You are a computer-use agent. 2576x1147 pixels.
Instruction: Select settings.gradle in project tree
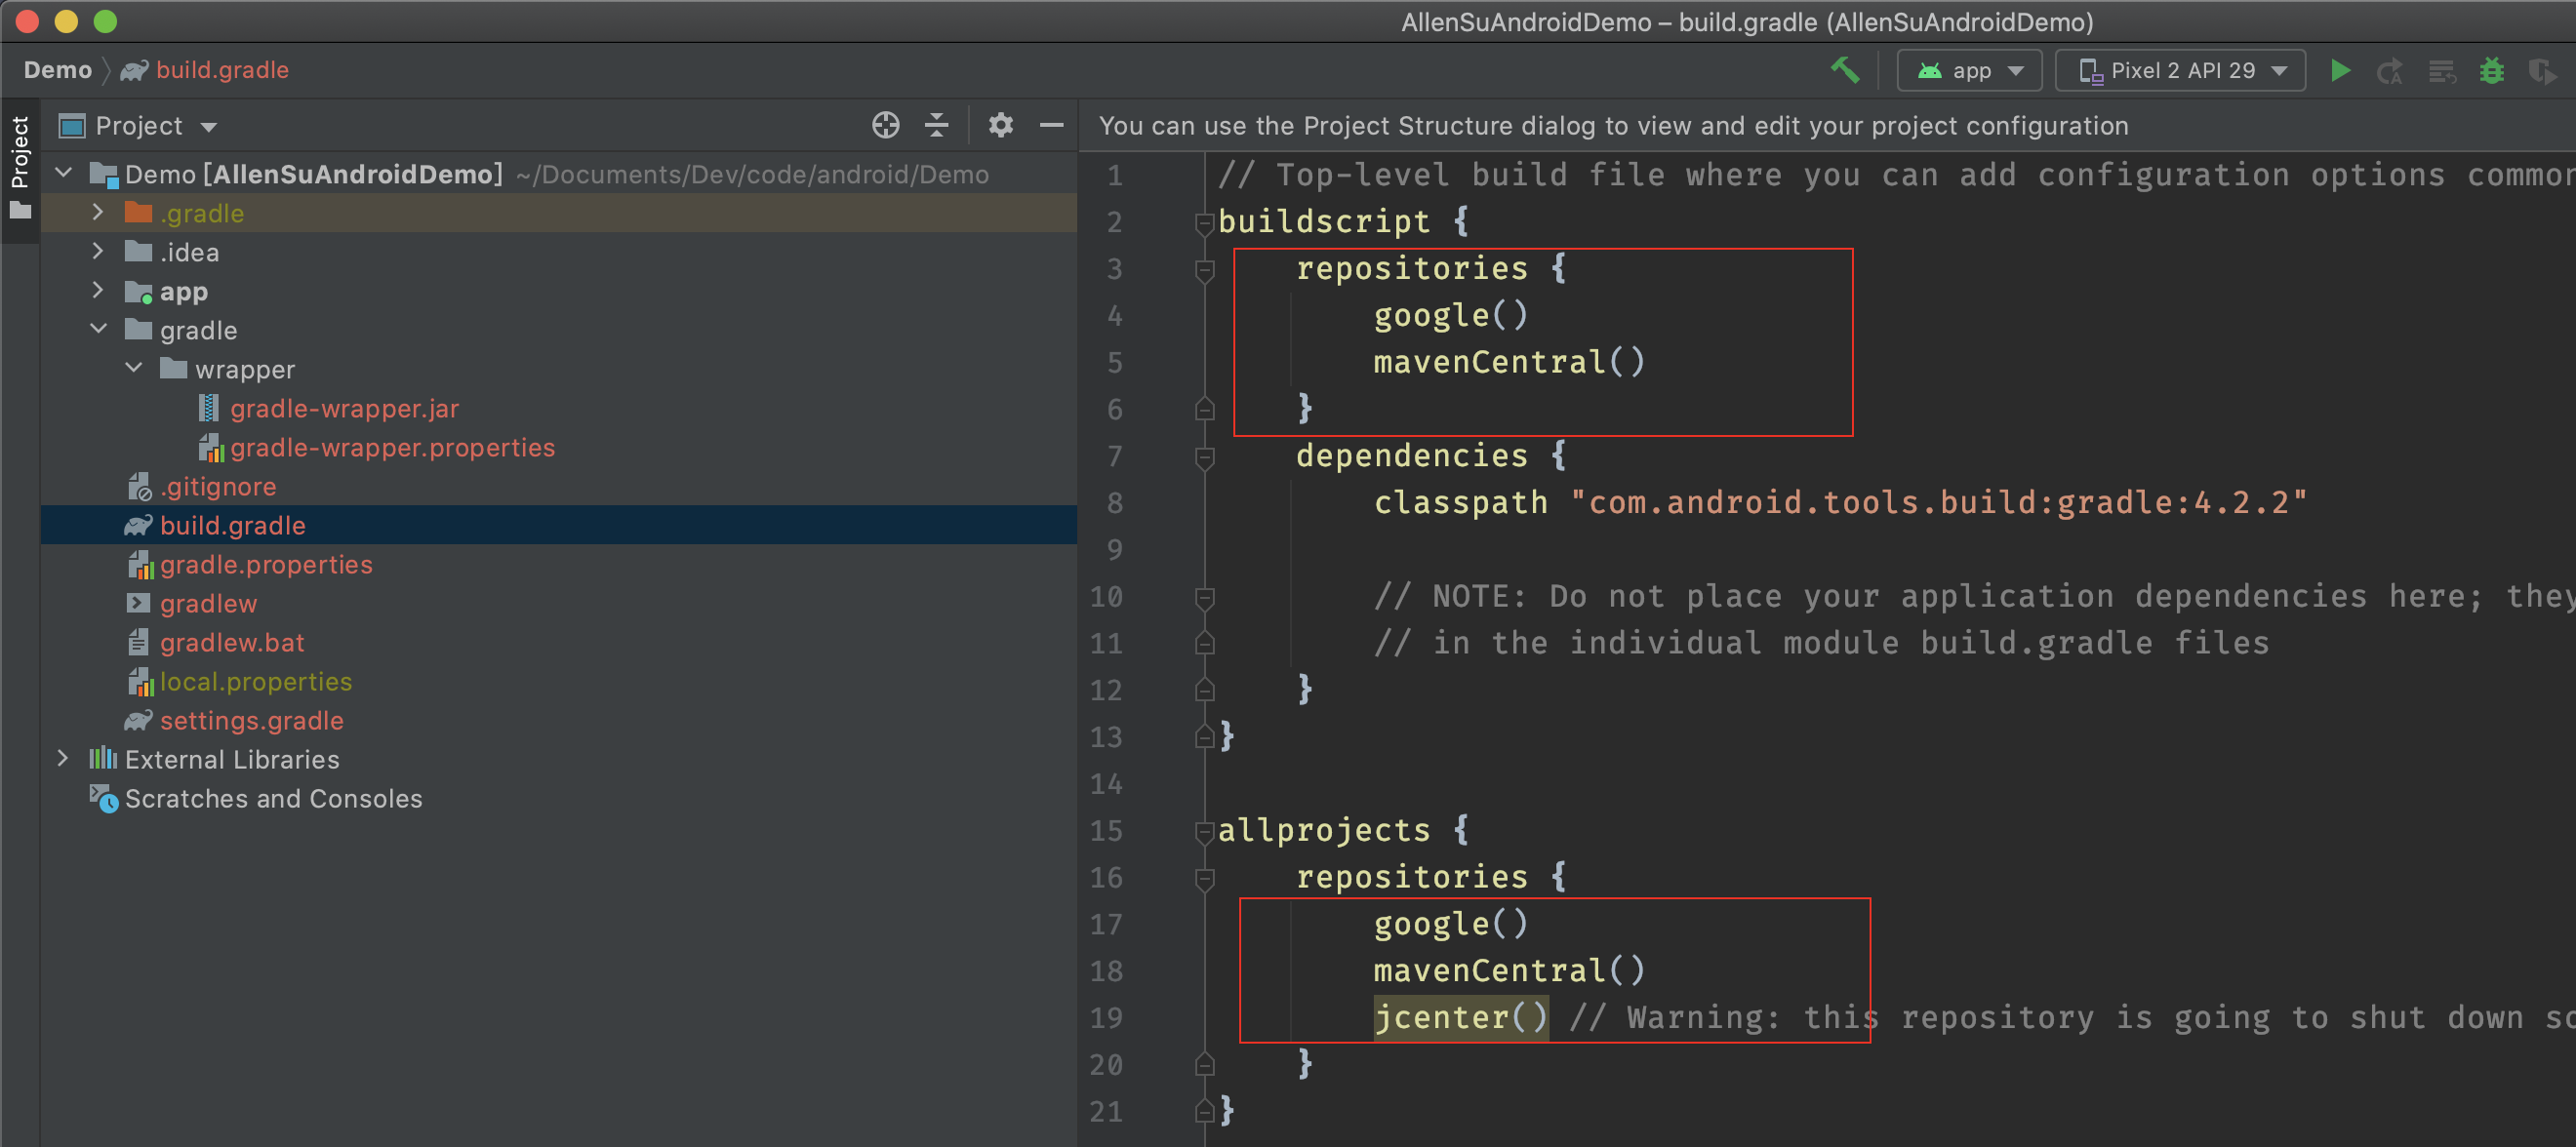[x=251, y=720]
